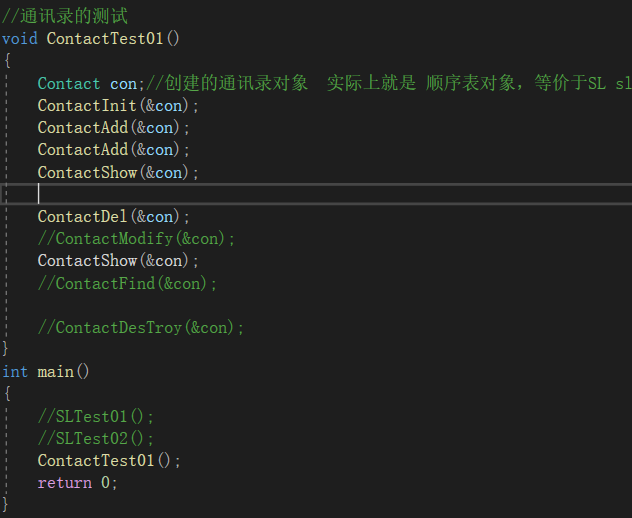632x518 pixels.
Task: Click the 0 literal after return
Action: click(105, 483)
